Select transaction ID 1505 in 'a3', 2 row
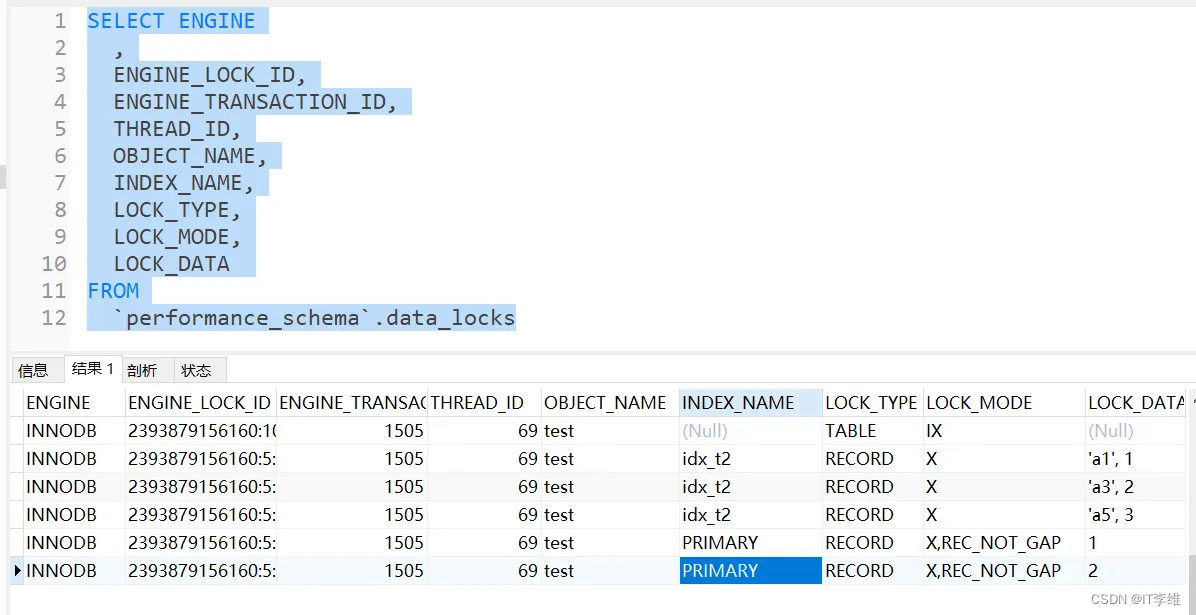The image size is (1196, 615). tap(351, 487)
